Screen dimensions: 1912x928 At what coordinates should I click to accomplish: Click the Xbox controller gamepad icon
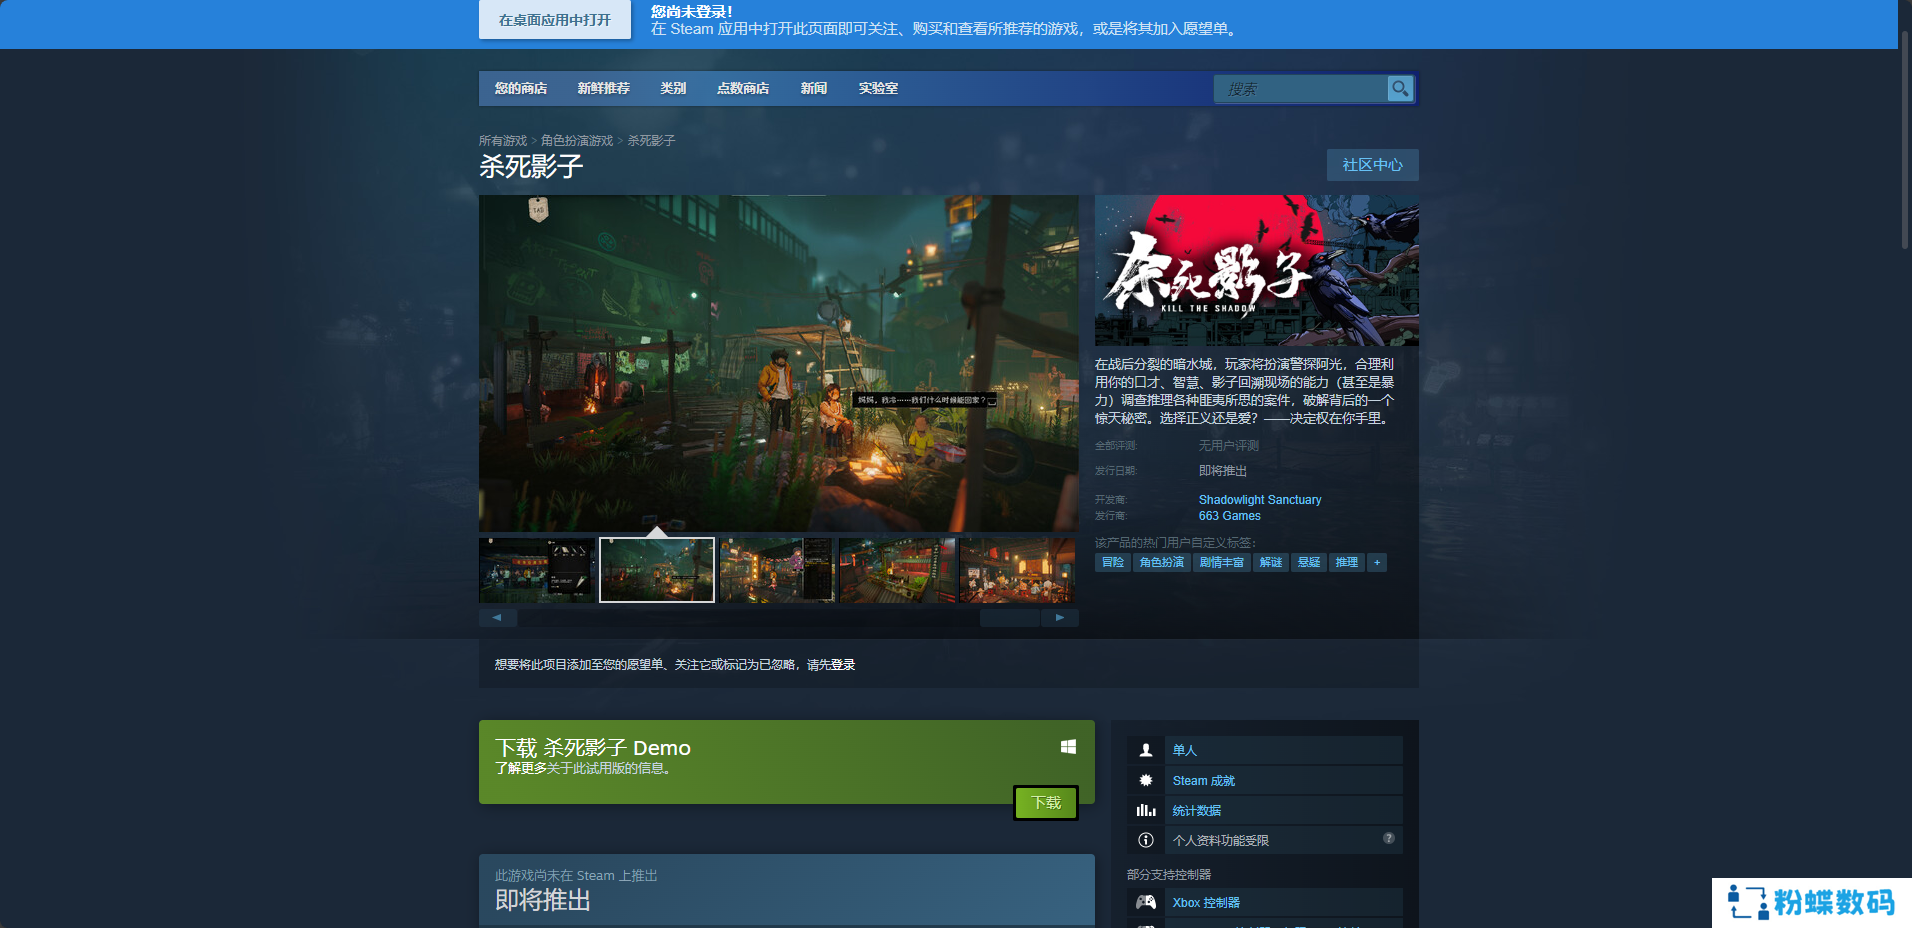[x=1146, y=902]
